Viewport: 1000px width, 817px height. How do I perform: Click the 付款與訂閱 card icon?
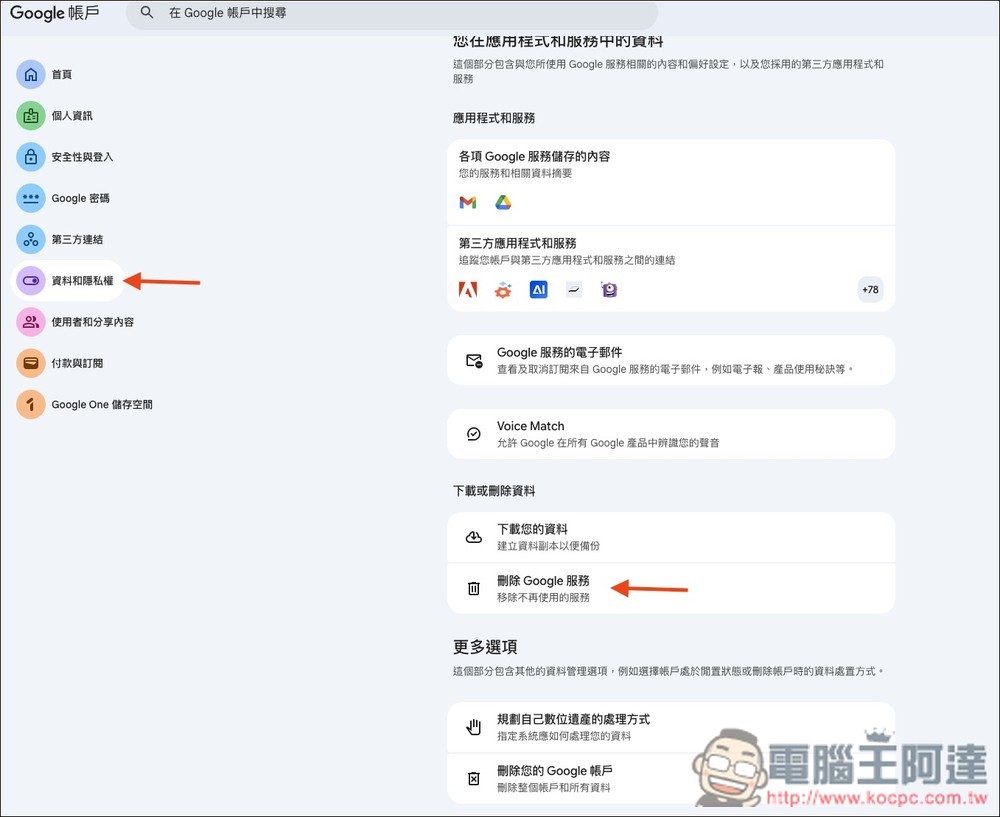(31, 364)
